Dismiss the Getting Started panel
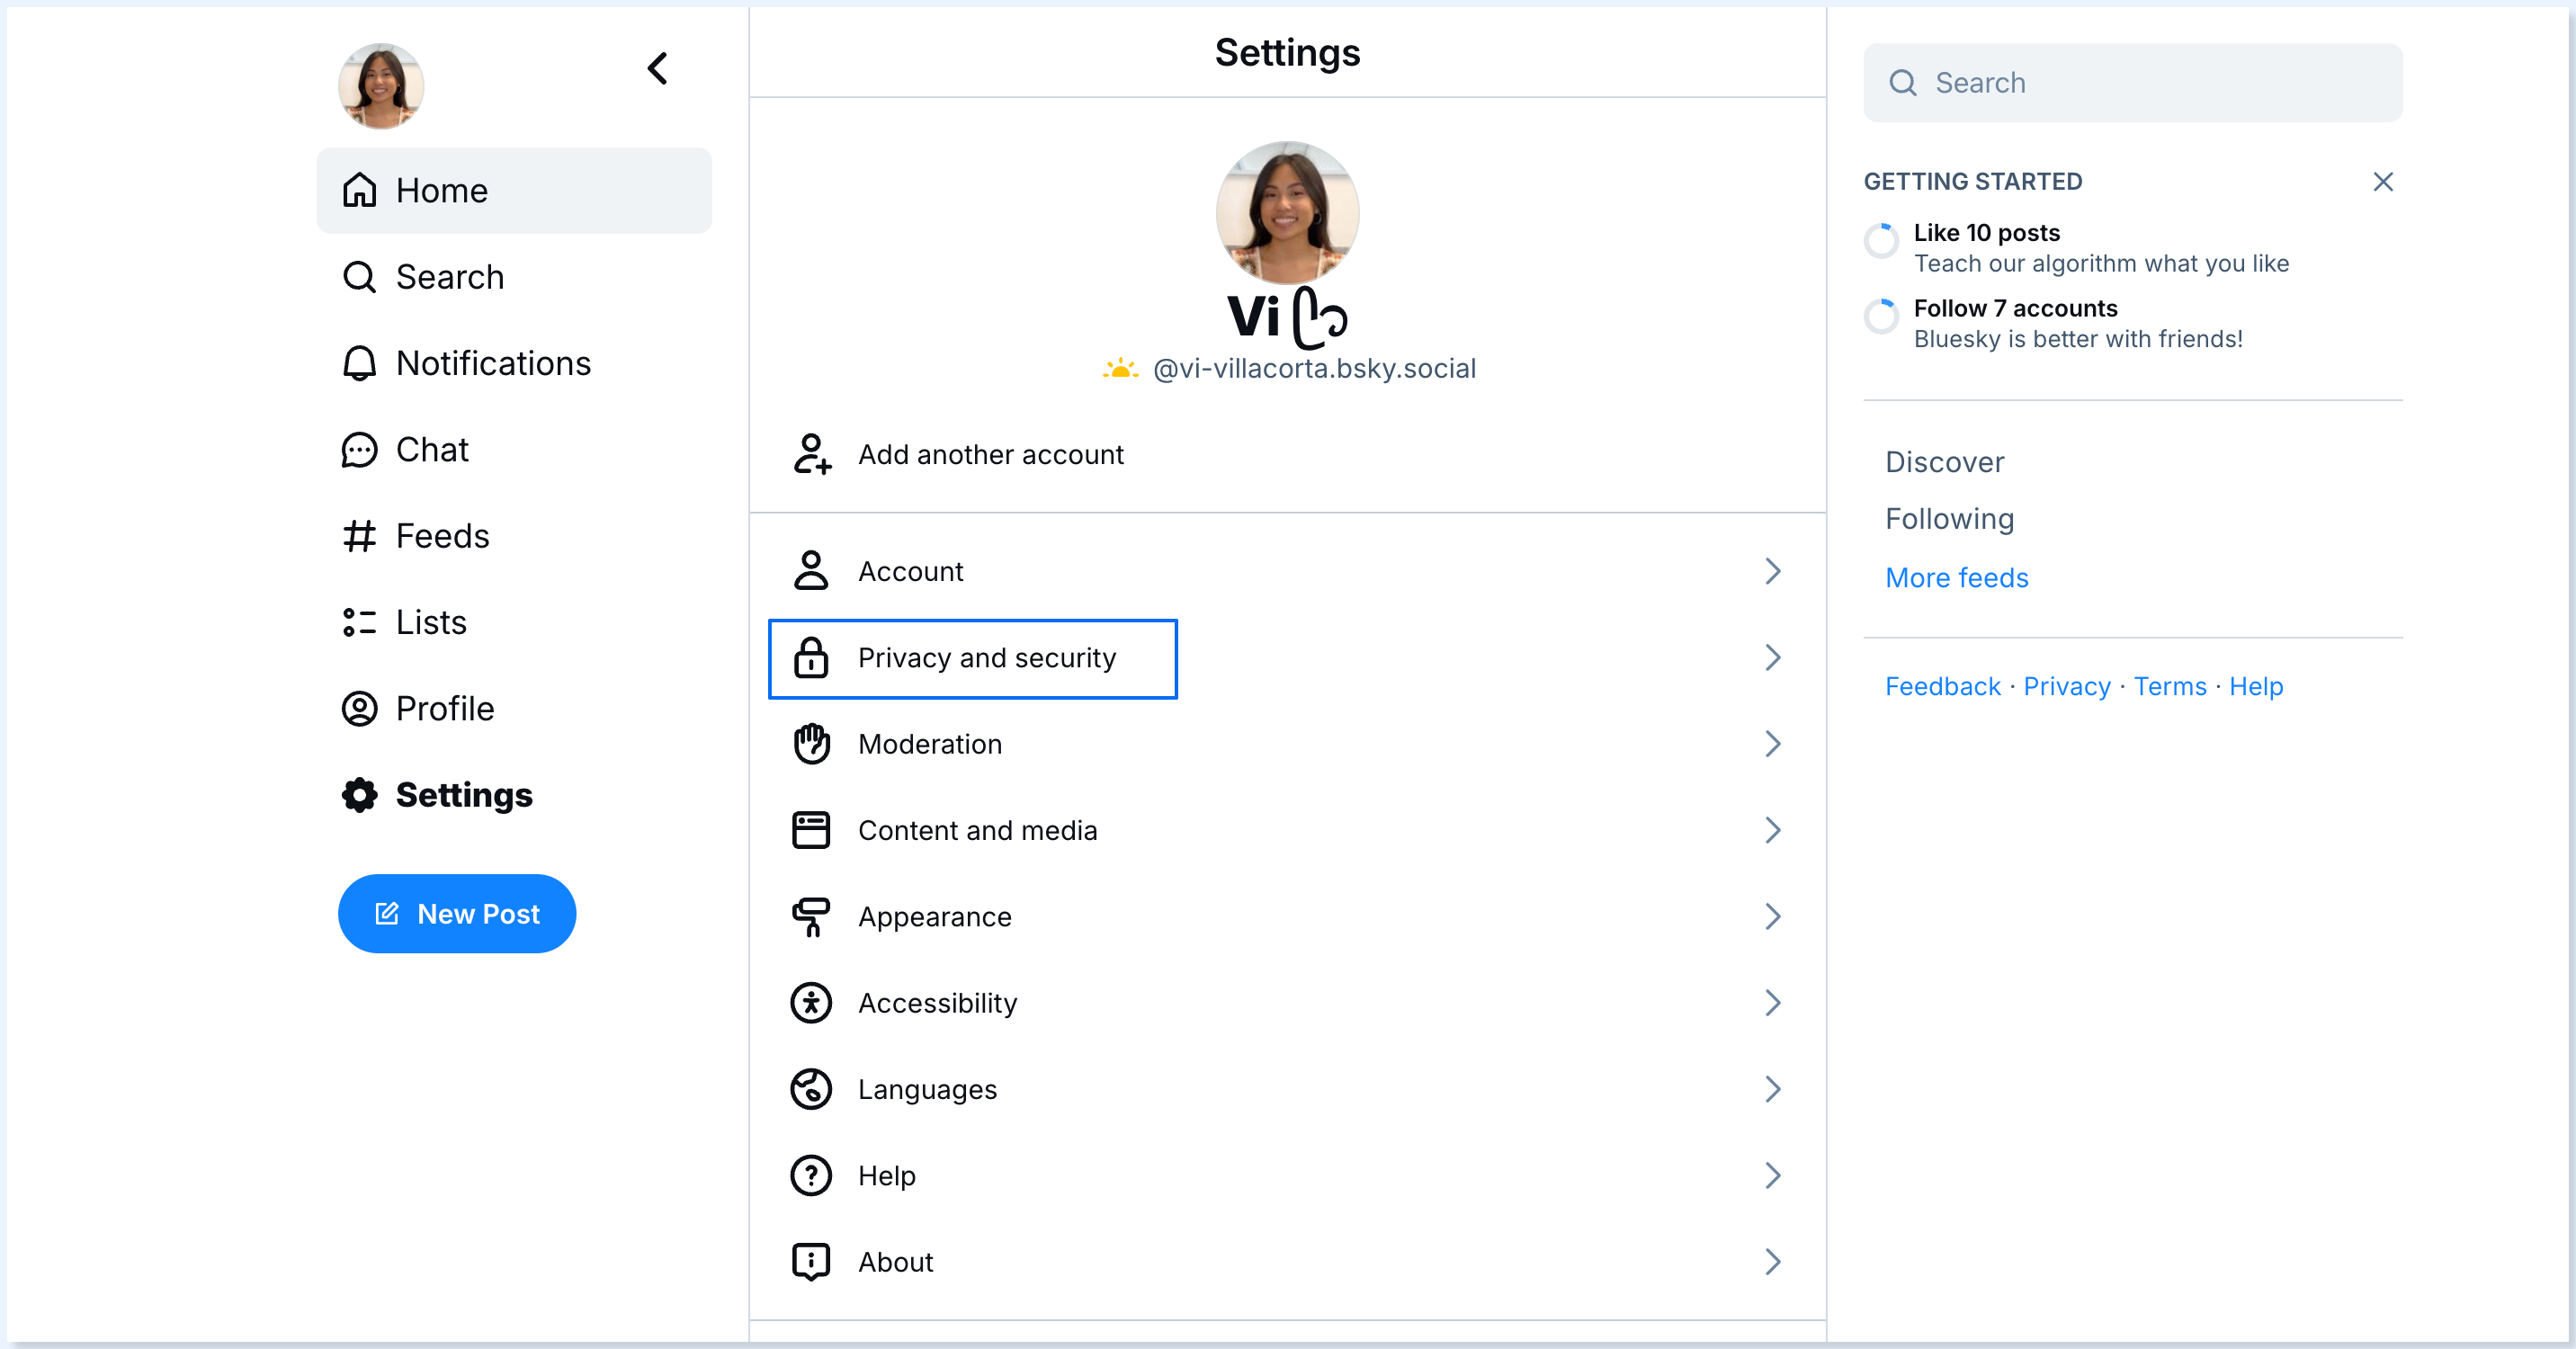2576x1349 pixels. click(2382, 182)
